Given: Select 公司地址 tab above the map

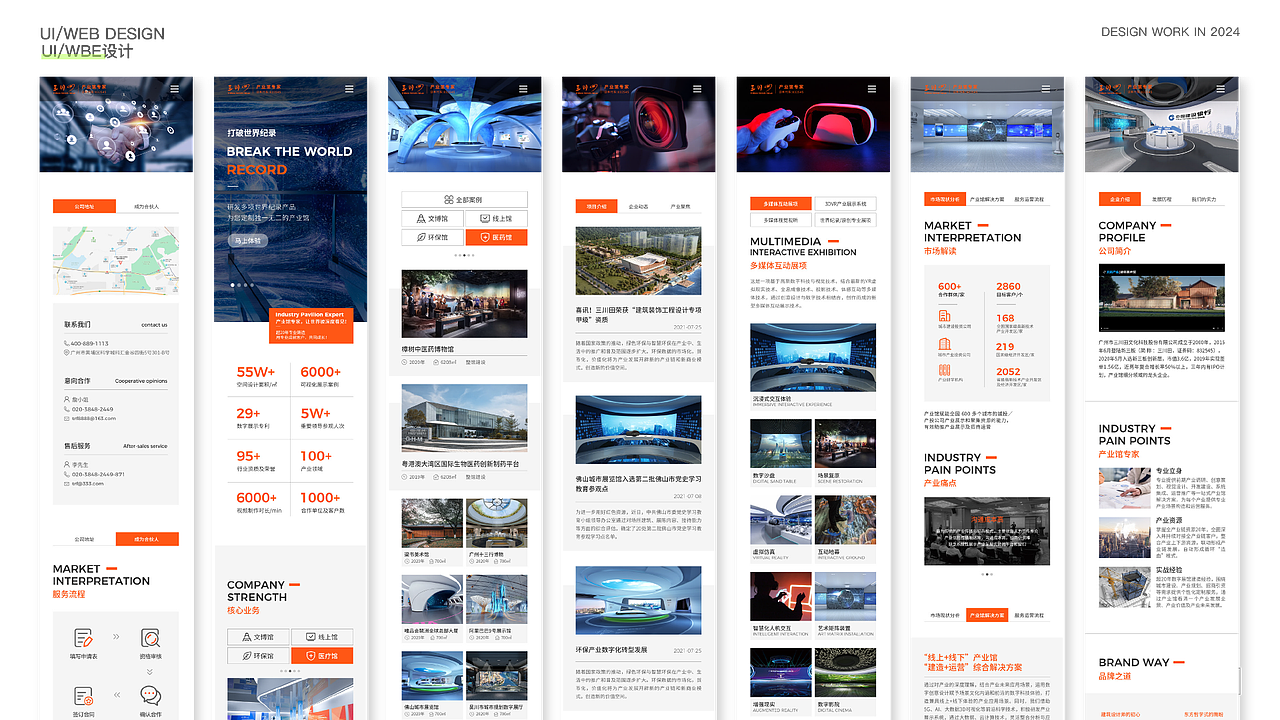Looking at the screenshot, I should 84,206.
